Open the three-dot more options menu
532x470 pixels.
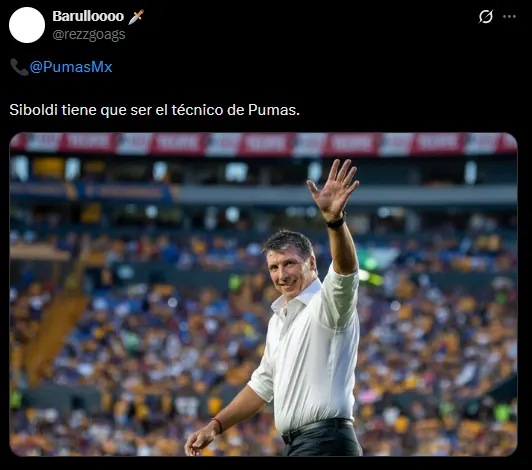509,16
